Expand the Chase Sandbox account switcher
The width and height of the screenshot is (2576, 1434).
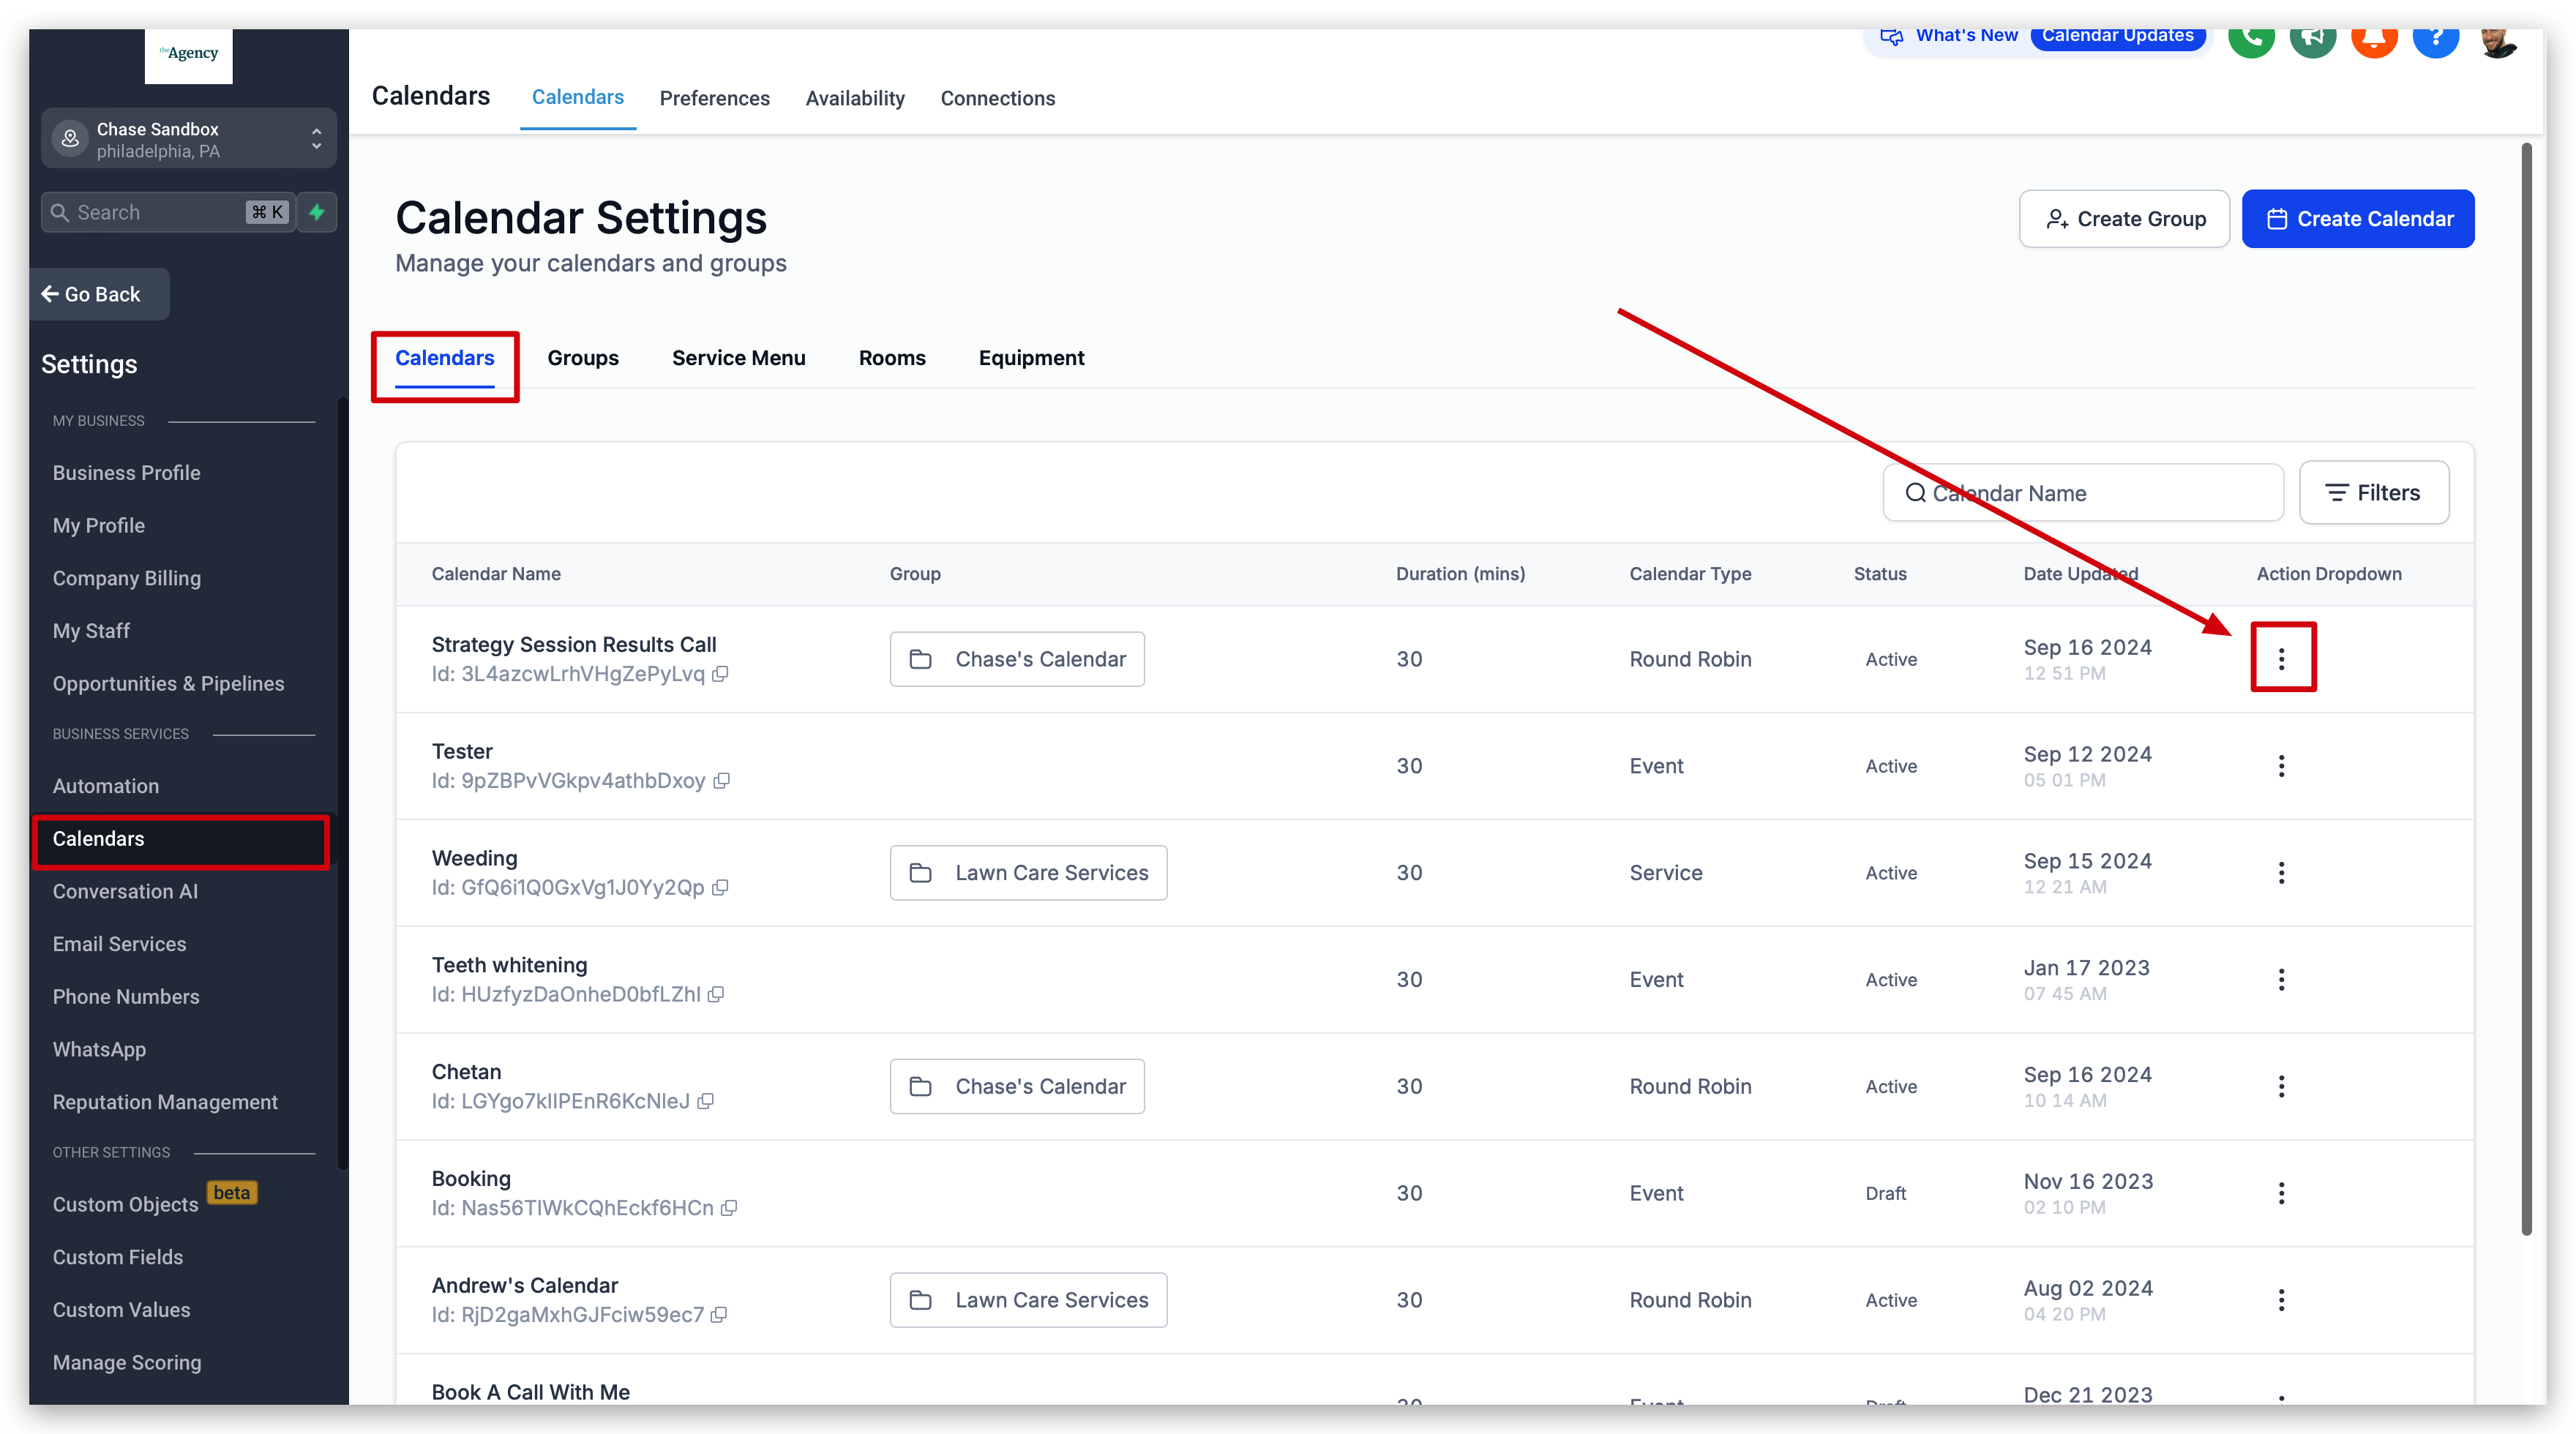tap(188, 139)
